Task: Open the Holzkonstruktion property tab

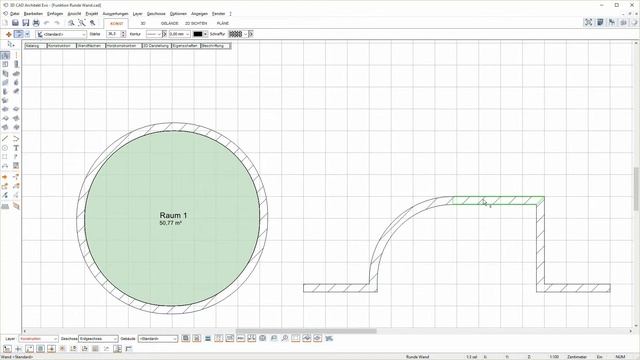Action: coord(124,46)
